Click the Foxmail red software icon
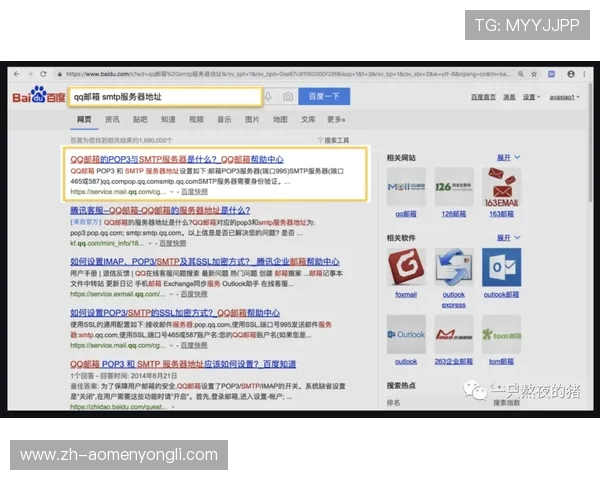 pyautogui.click(x=406, y=267)
